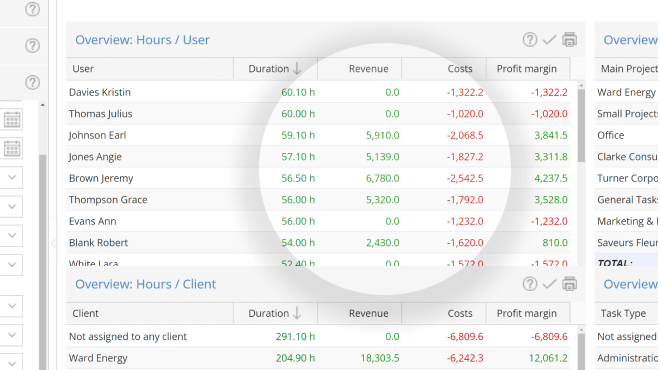The height and width of the screenshot is (370, 660).
Task: Select Evans Ann row
Action: 318,221
